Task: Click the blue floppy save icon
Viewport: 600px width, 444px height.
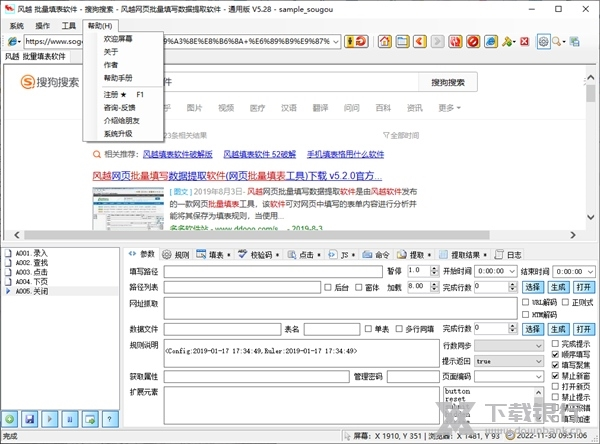Action: 30,419
